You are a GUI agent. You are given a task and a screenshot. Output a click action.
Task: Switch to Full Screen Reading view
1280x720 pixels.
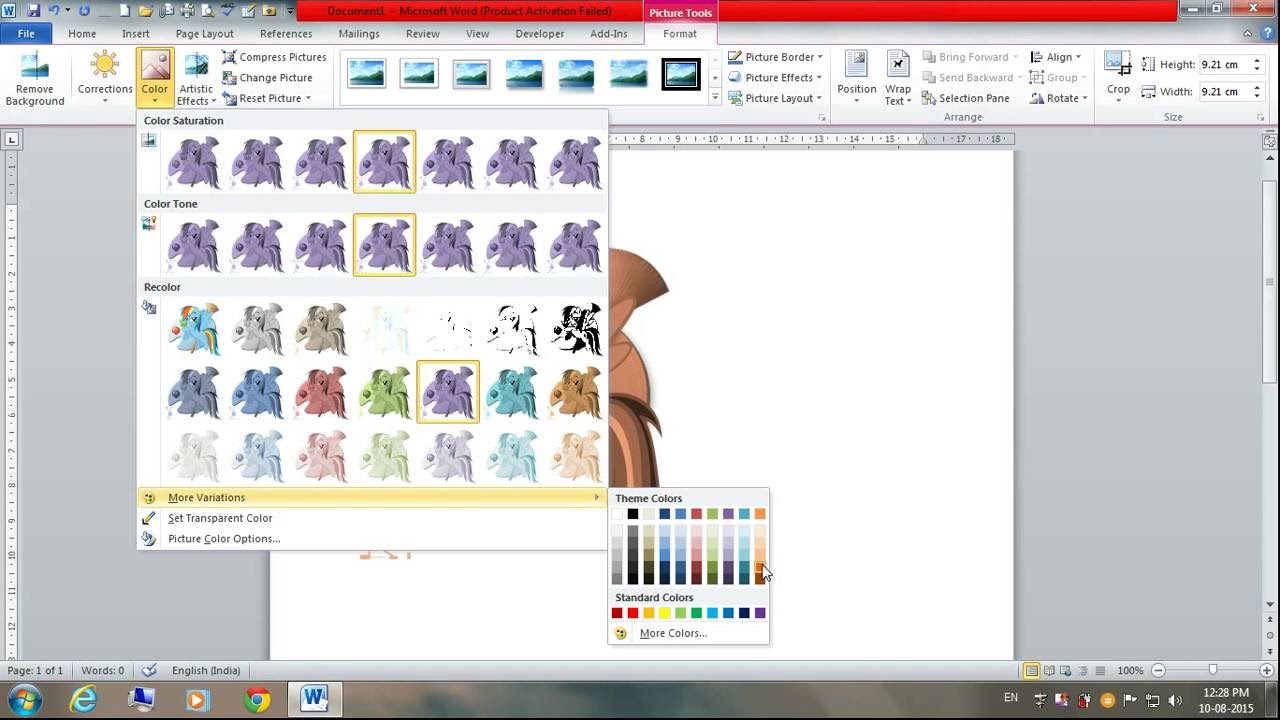1048,670
